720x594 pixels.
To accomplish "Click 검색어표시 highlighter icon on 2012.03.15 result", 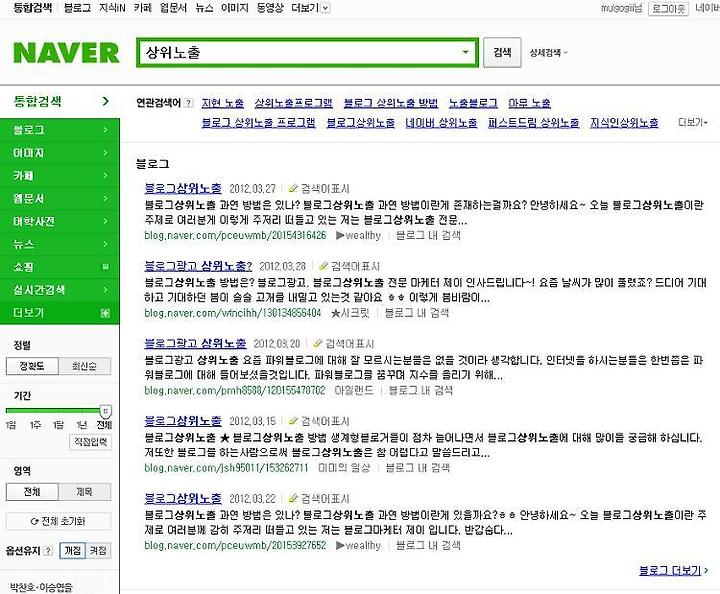I will click(293, 421).
